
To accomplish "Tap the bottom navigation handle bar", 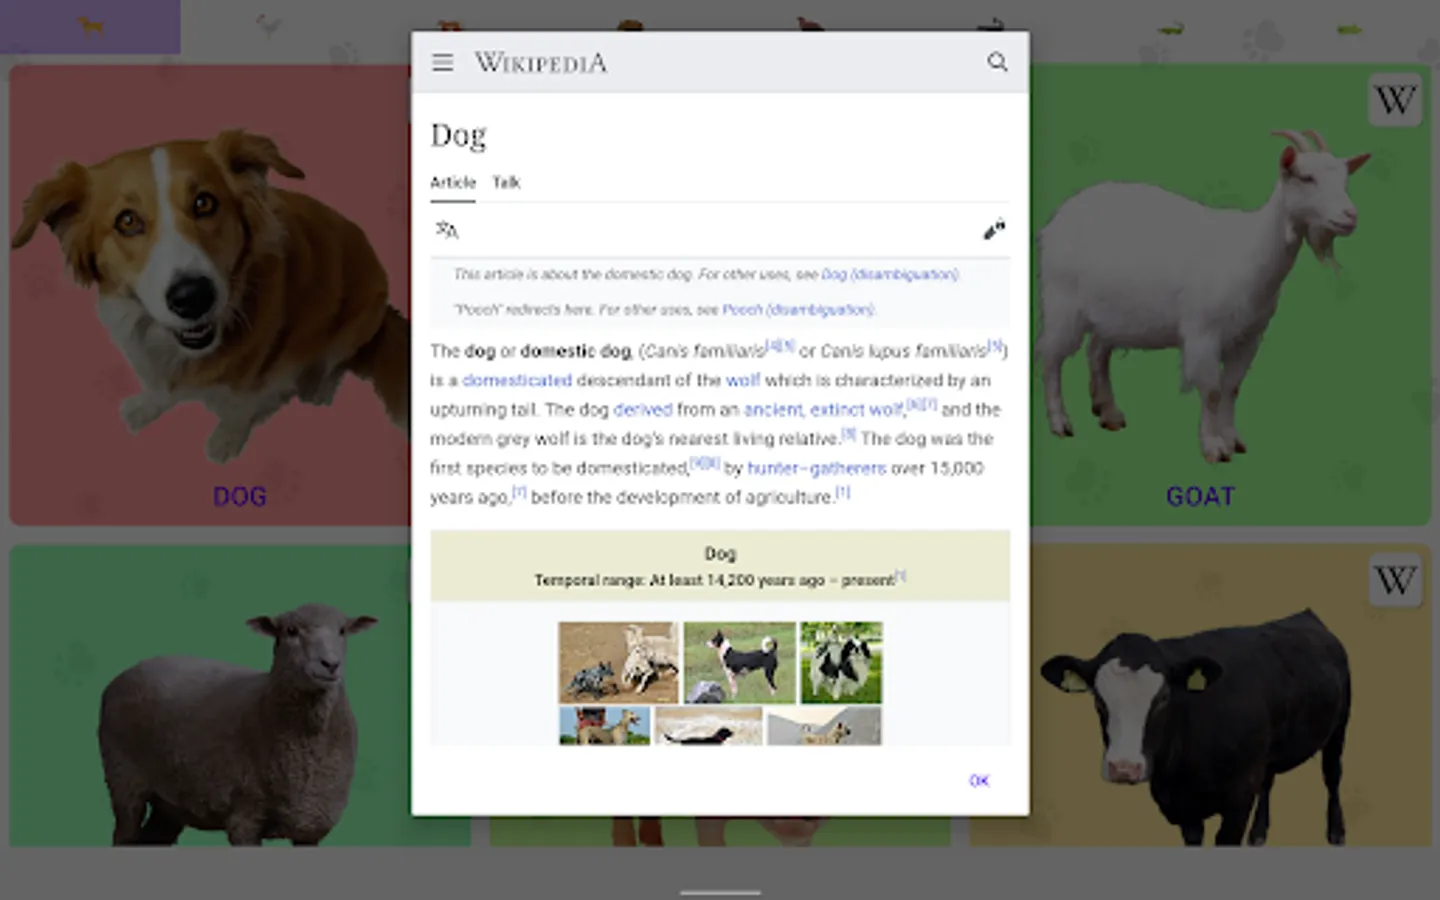I will pos(720,892).
